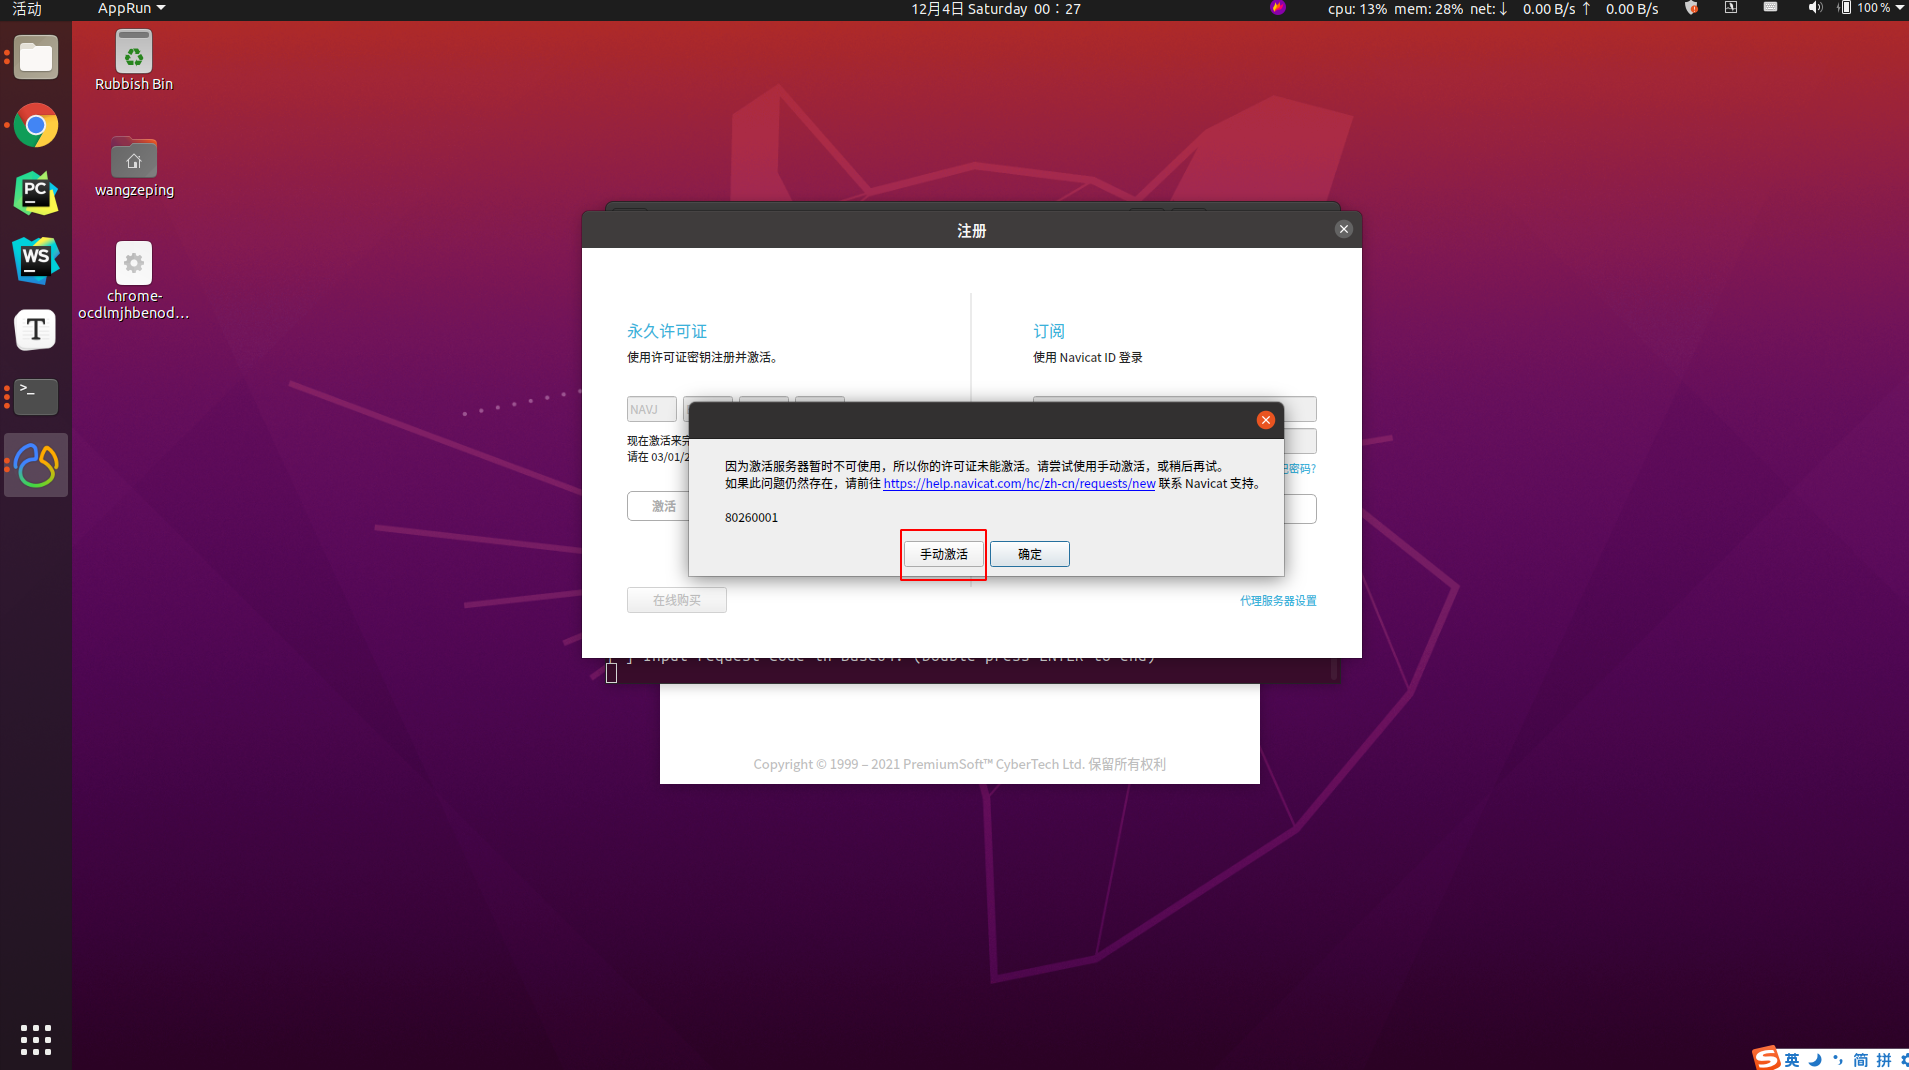1909x1070 pixels.
Task: Click the Sogou input S logo
Action: coord(1766,1058)
